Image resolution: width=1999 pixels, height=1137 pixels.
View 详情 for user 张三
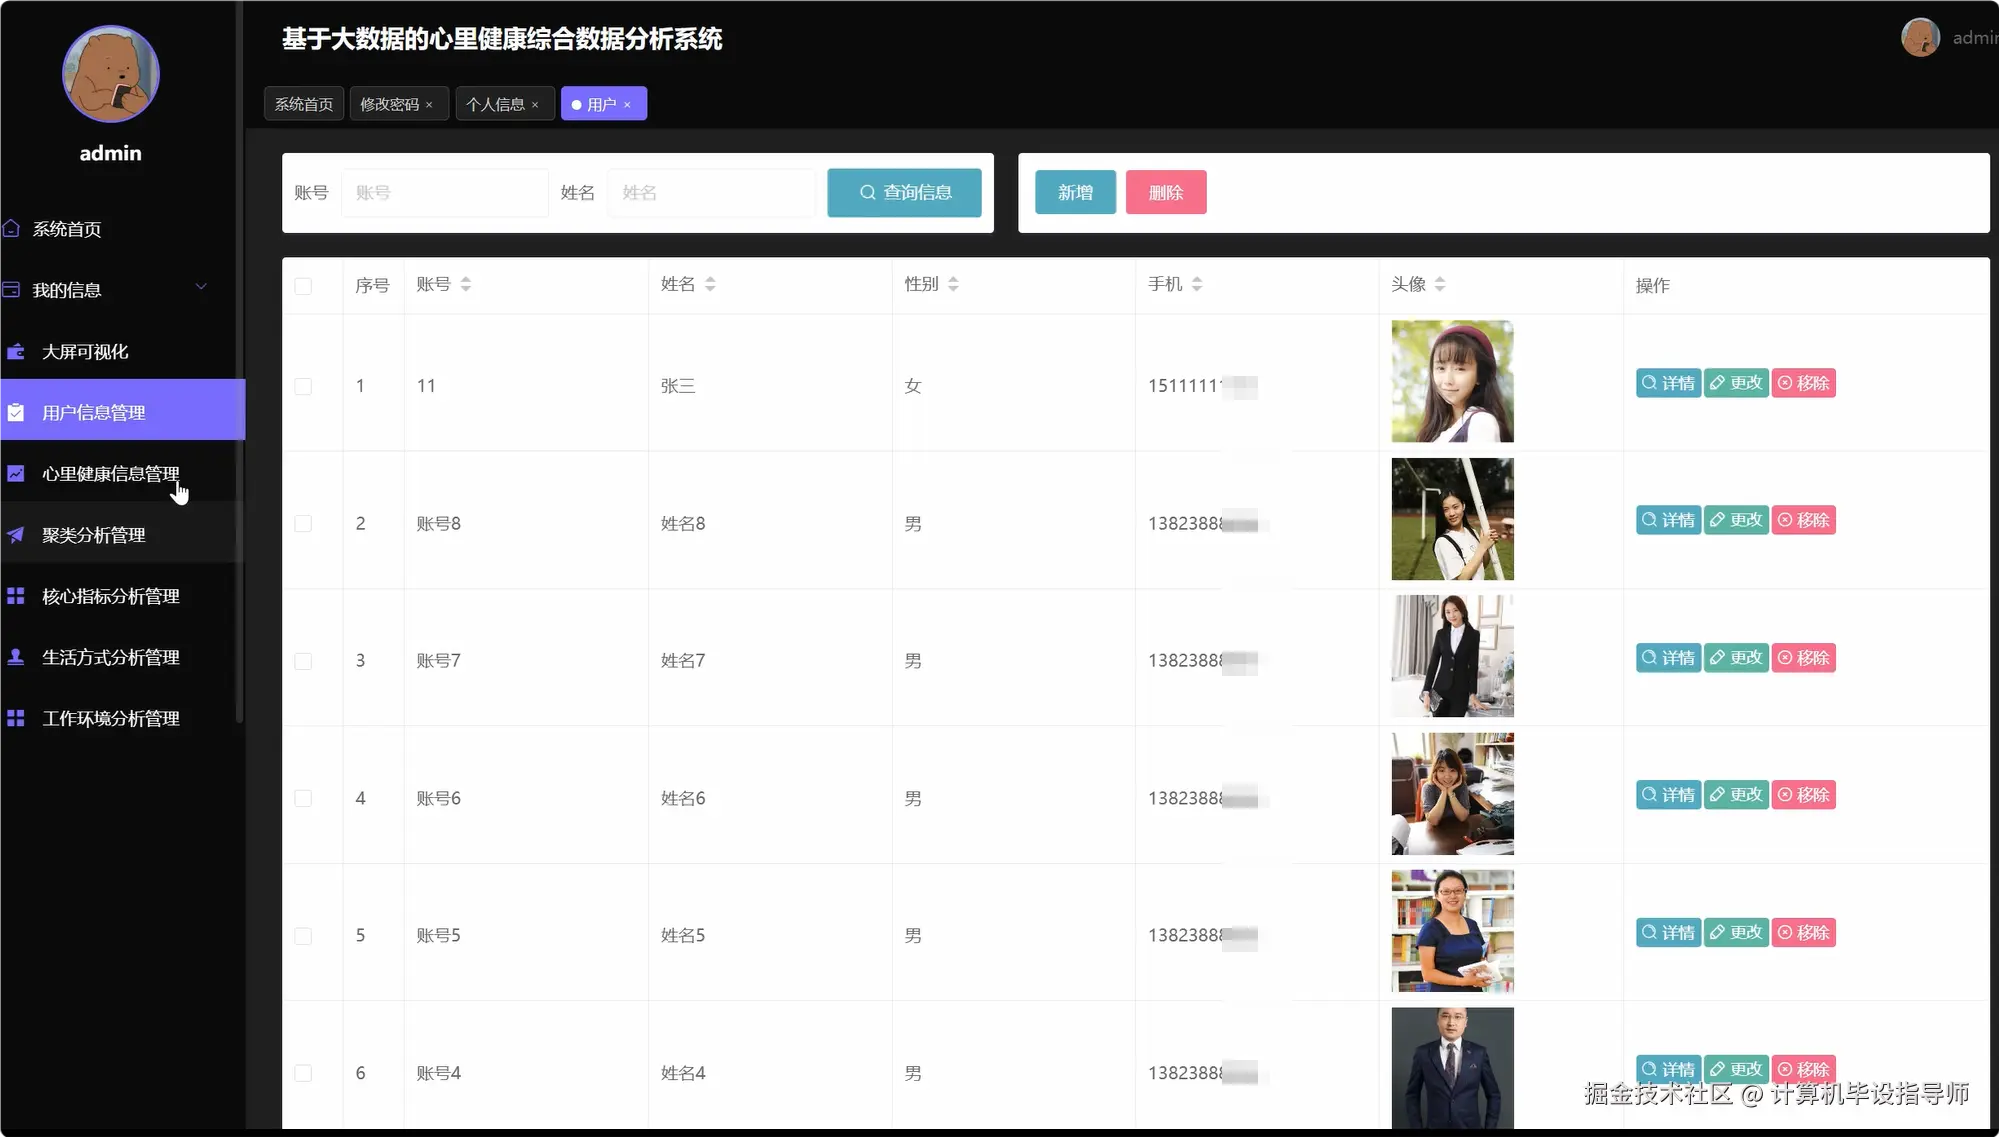coord(1668,383)
